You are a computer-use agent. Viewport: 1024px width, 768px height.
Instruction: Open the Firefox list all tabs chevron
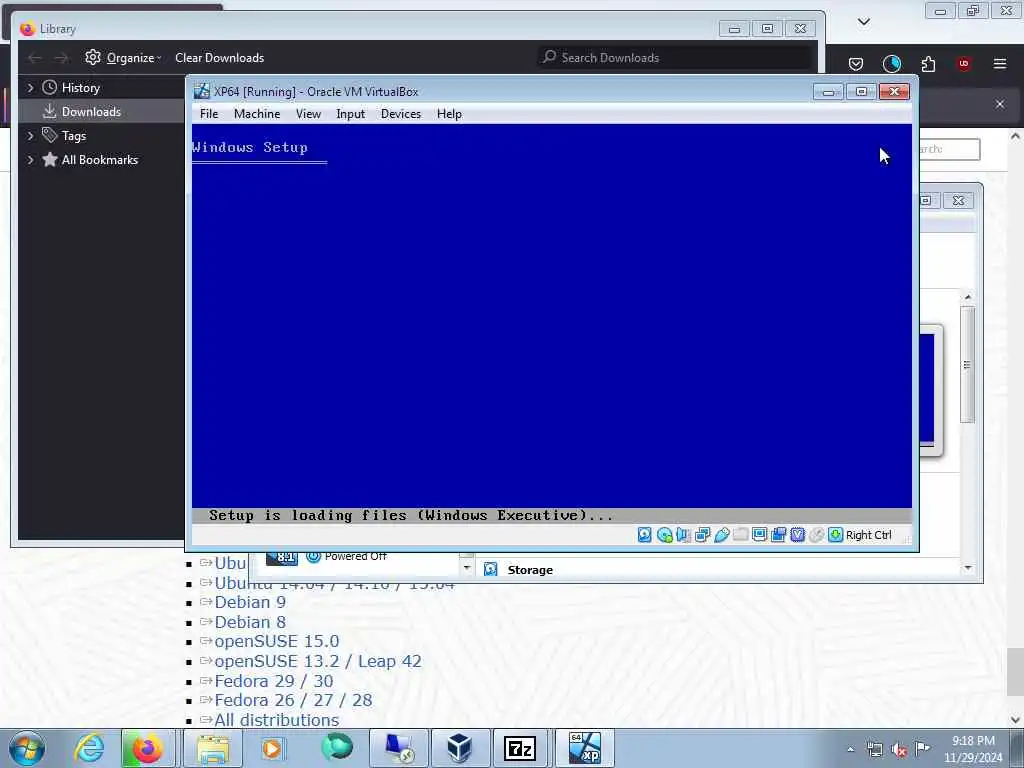tap(864, 22)
